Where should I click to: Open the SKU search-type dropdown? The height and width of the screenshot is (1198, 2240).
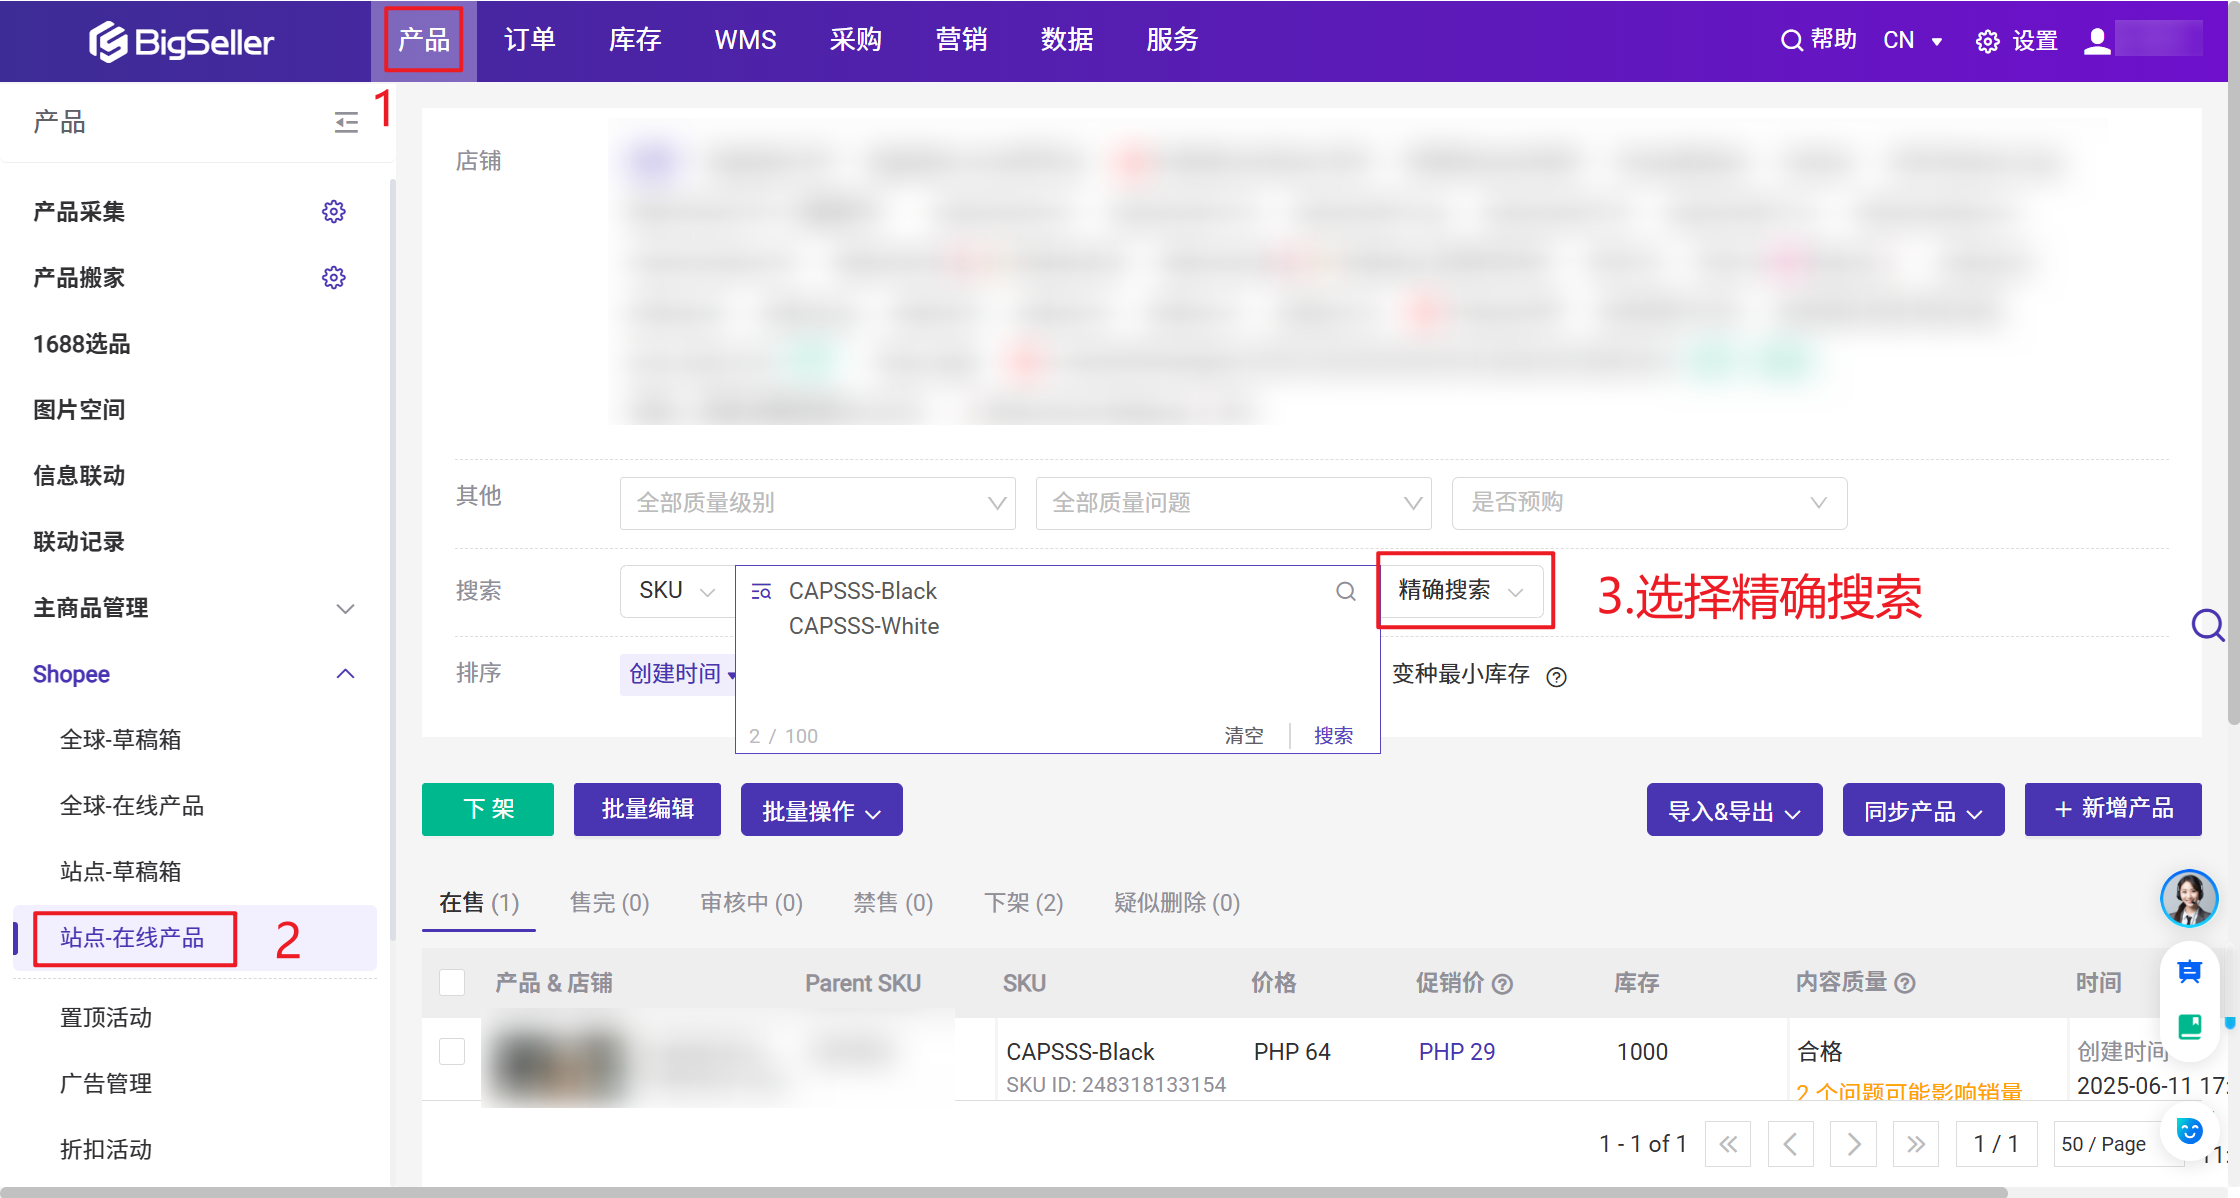coord(677,591)
